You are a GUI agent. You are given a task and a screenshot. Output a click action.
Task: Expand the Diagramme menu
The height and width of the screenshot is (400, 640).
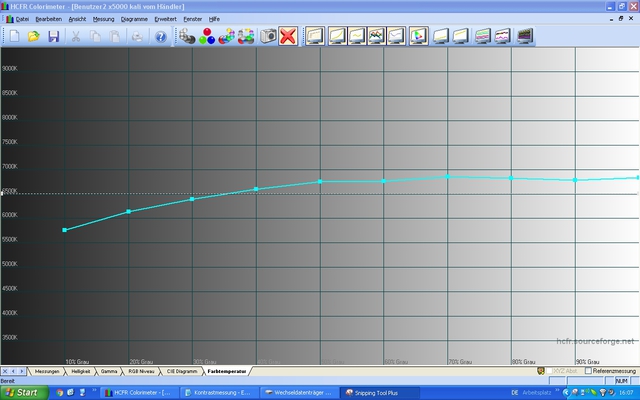[134, 19]
